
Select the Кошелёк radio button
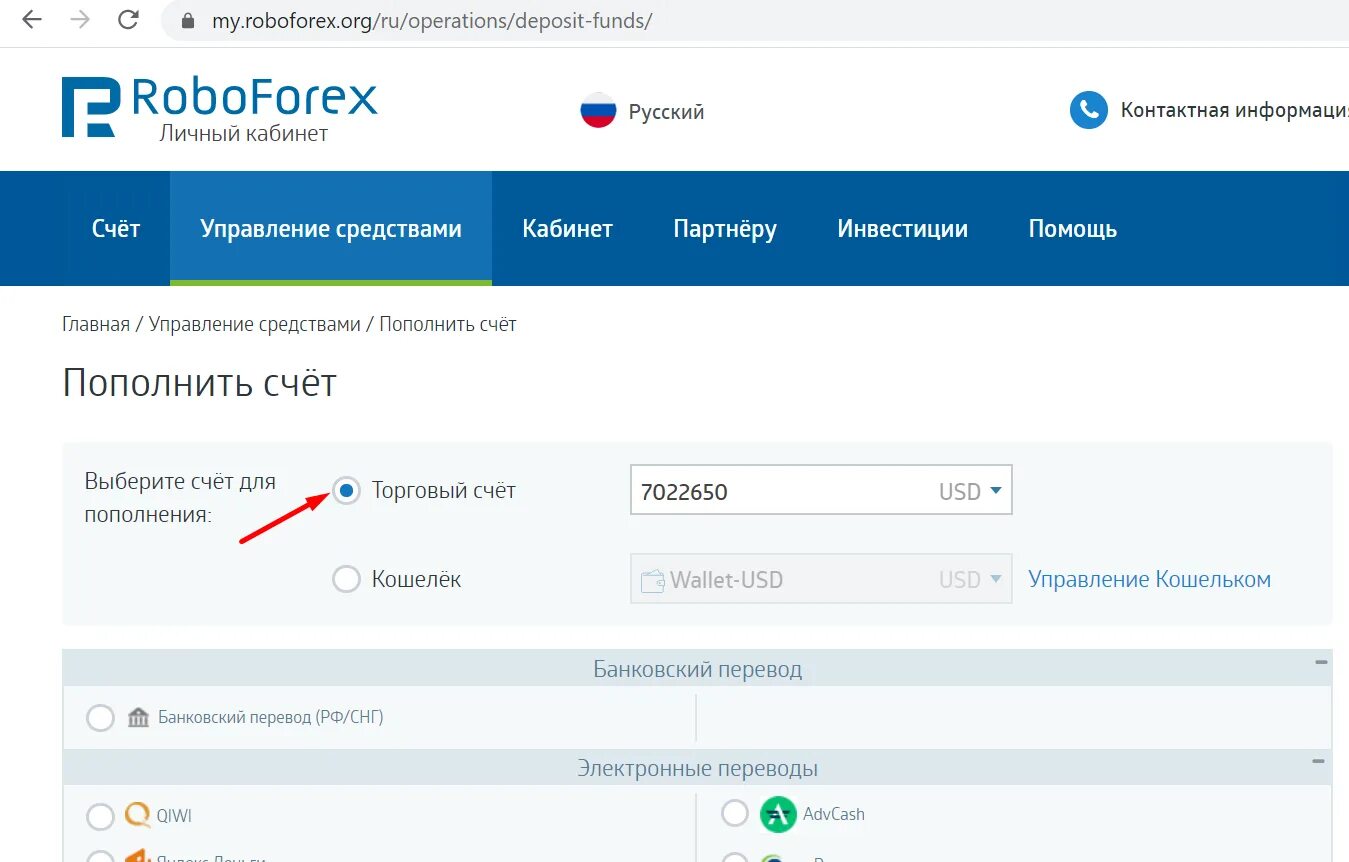[346, 579]
